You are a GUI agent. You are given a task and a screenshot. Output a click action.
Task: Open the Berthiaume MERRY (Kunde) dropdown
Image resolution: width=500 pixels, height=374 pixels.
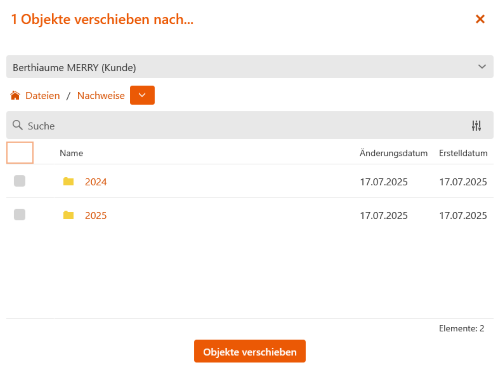[250, 67]
